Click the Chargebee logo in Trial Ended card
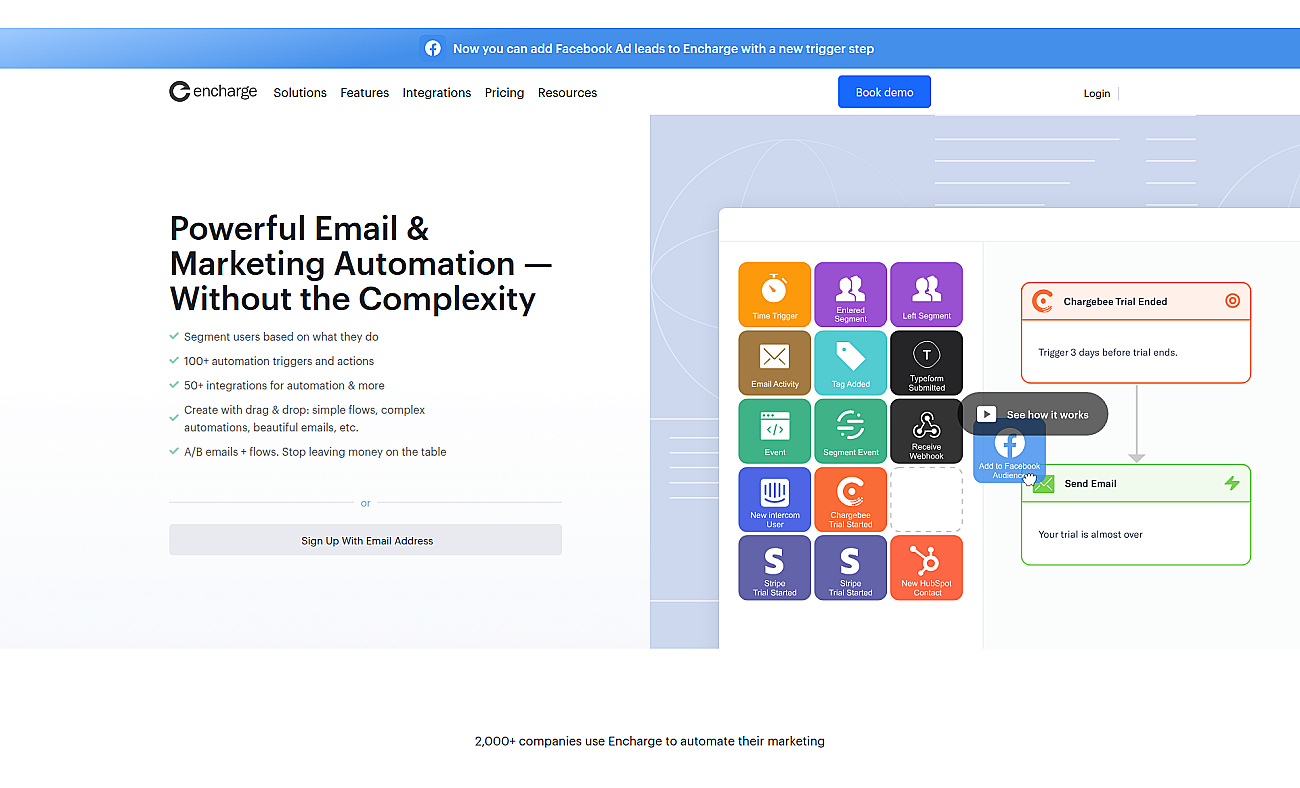Viewport: 1300px width, 788px height. 1043,301
